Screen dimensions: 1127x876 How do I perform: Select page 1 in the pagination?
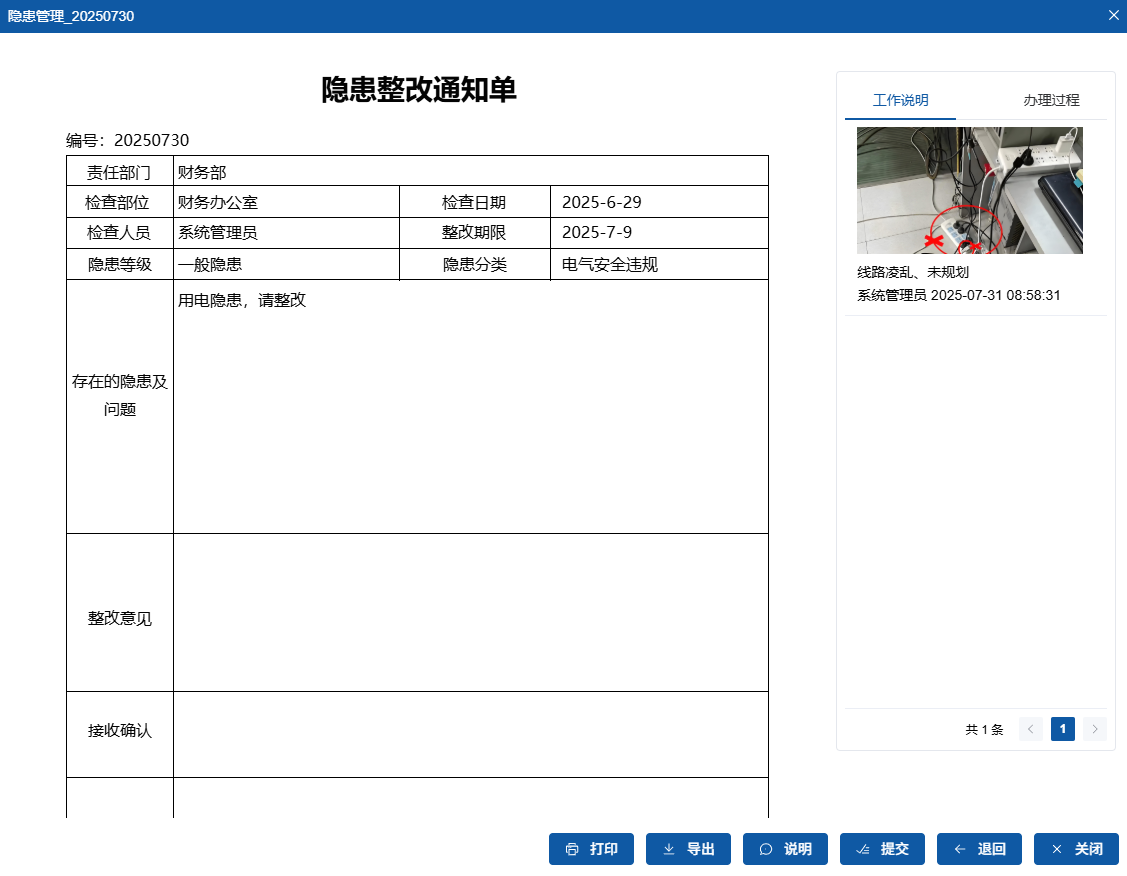pyautogui.click(x=1063, y=729)
